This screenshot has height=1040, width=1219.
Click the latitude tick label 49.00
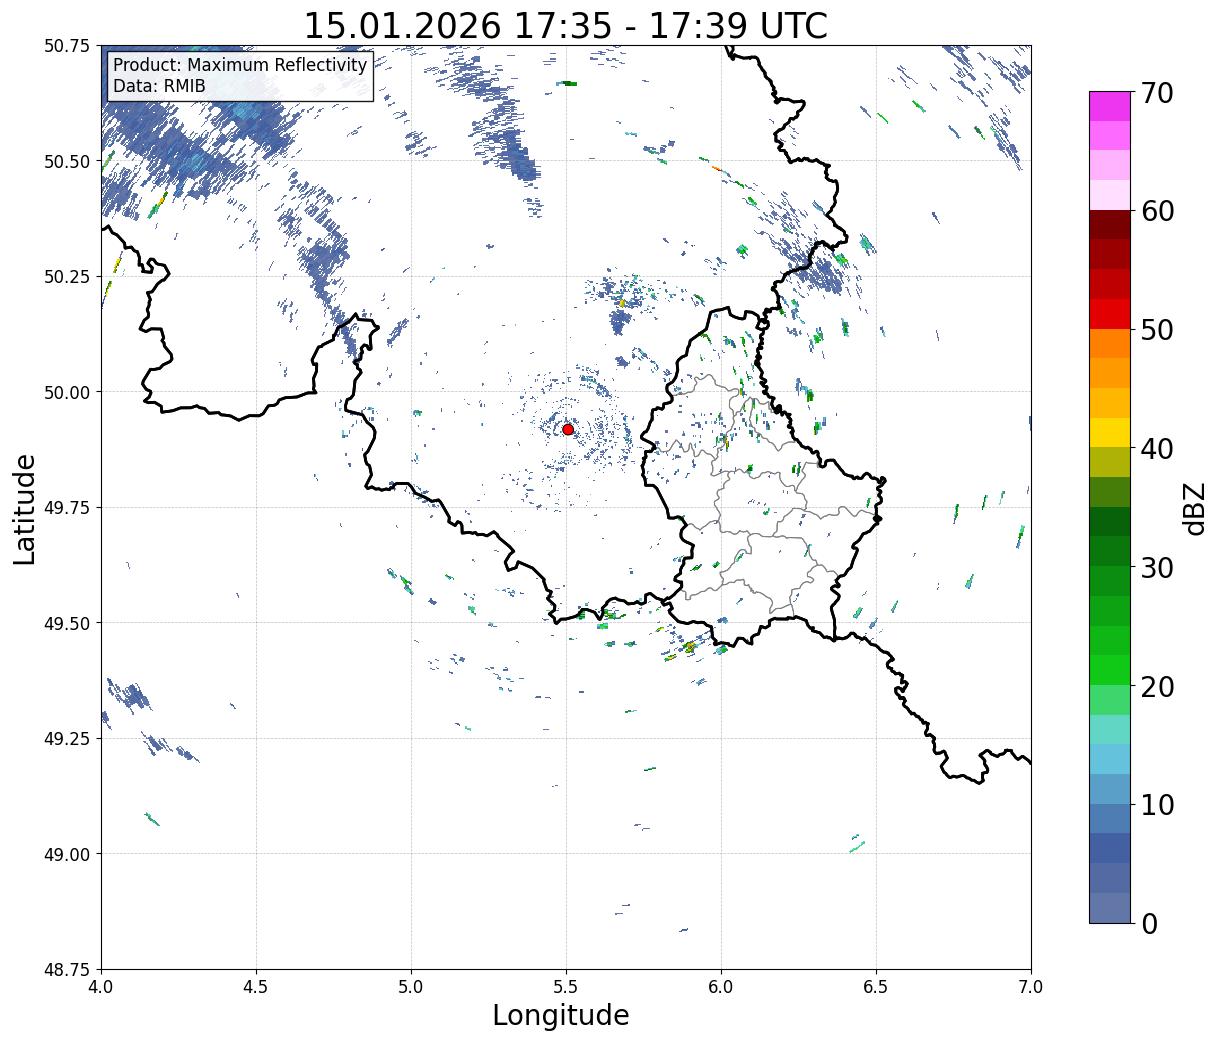[67, 854]
